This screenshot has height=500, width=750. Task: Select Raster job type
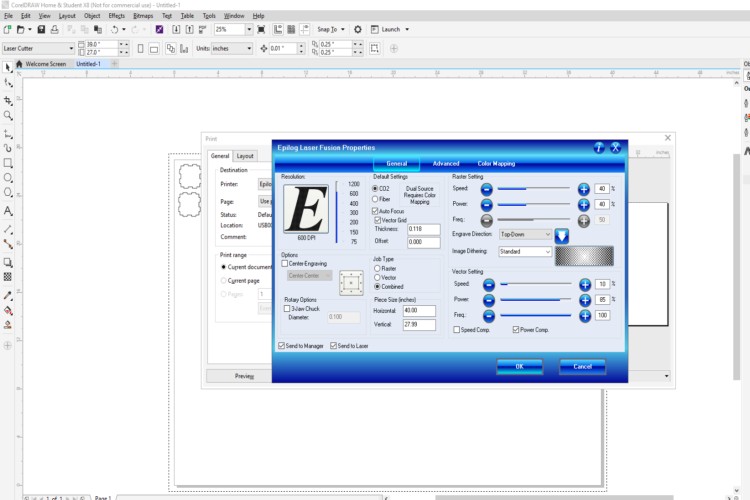point(377,268)
